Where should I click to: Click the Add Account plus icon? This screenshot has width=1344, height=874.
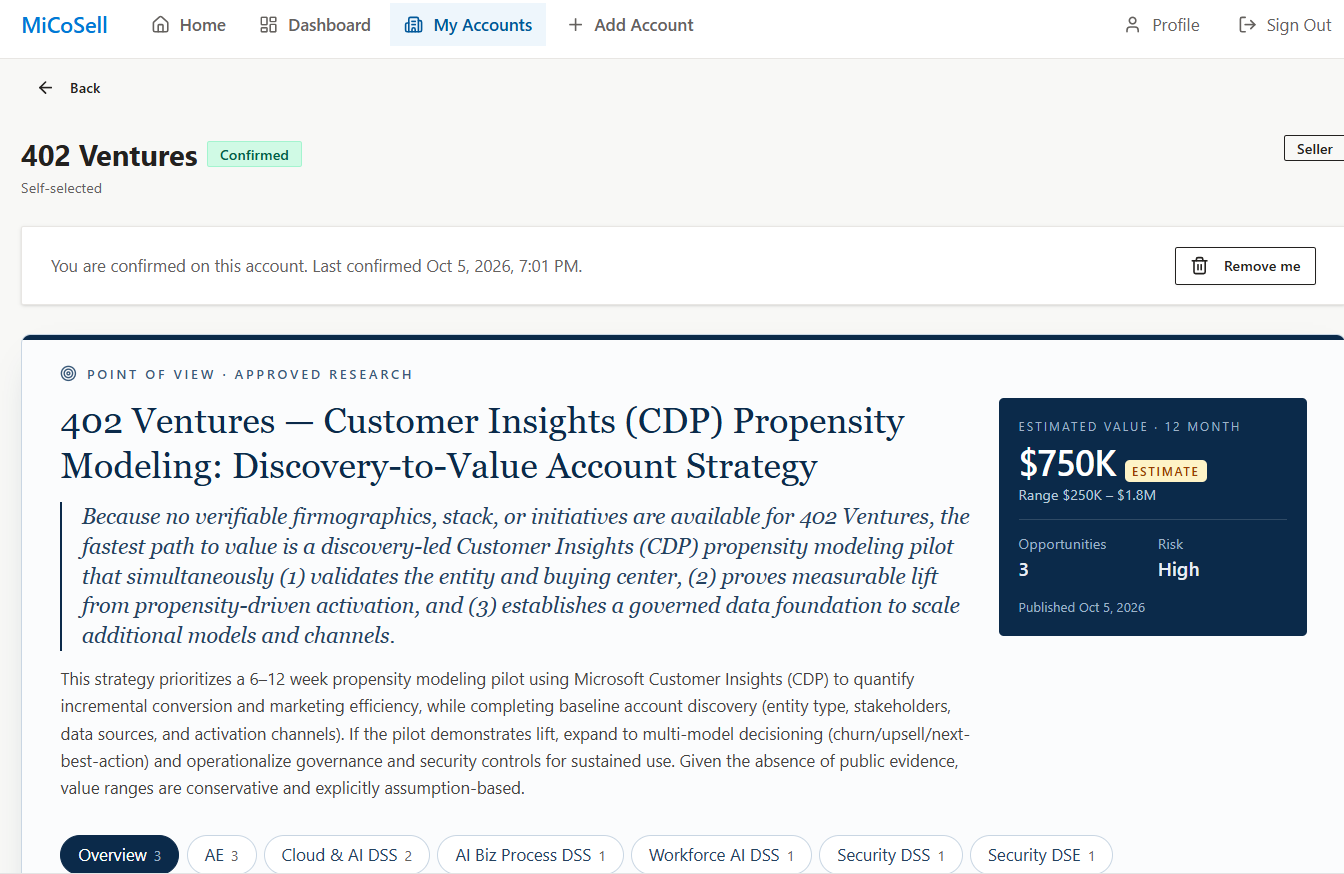point(575,25)
